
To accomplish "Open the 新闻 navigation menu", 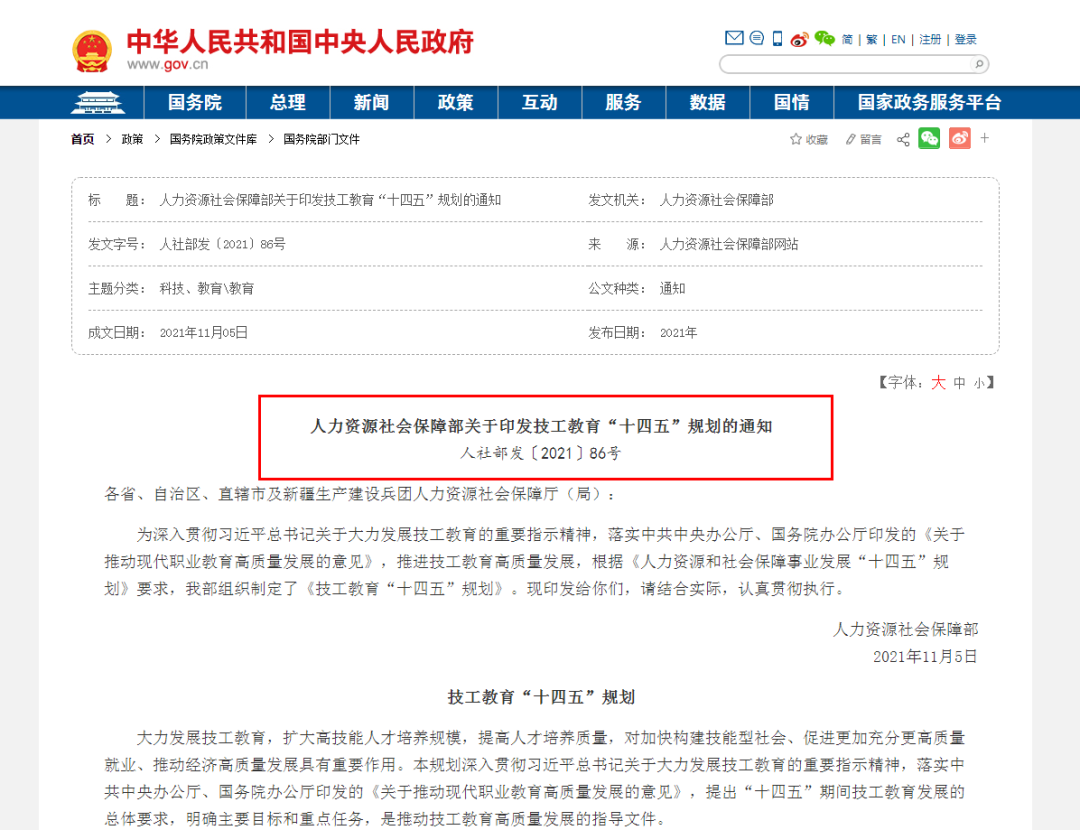I will [x=372, y=102].
